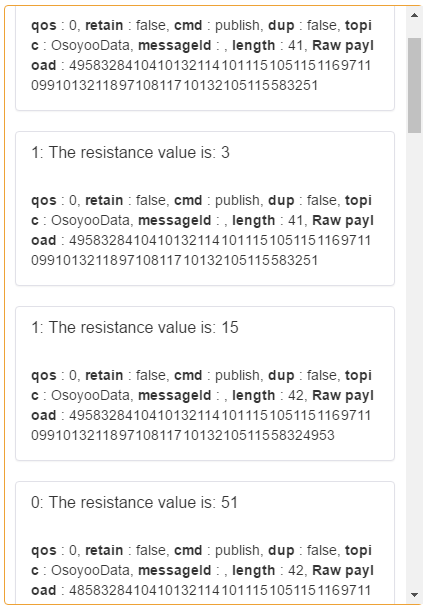Screen dimensions: 429x609
Task: Click "length : 42" in the value 15 card
Action: pos(268,395)
